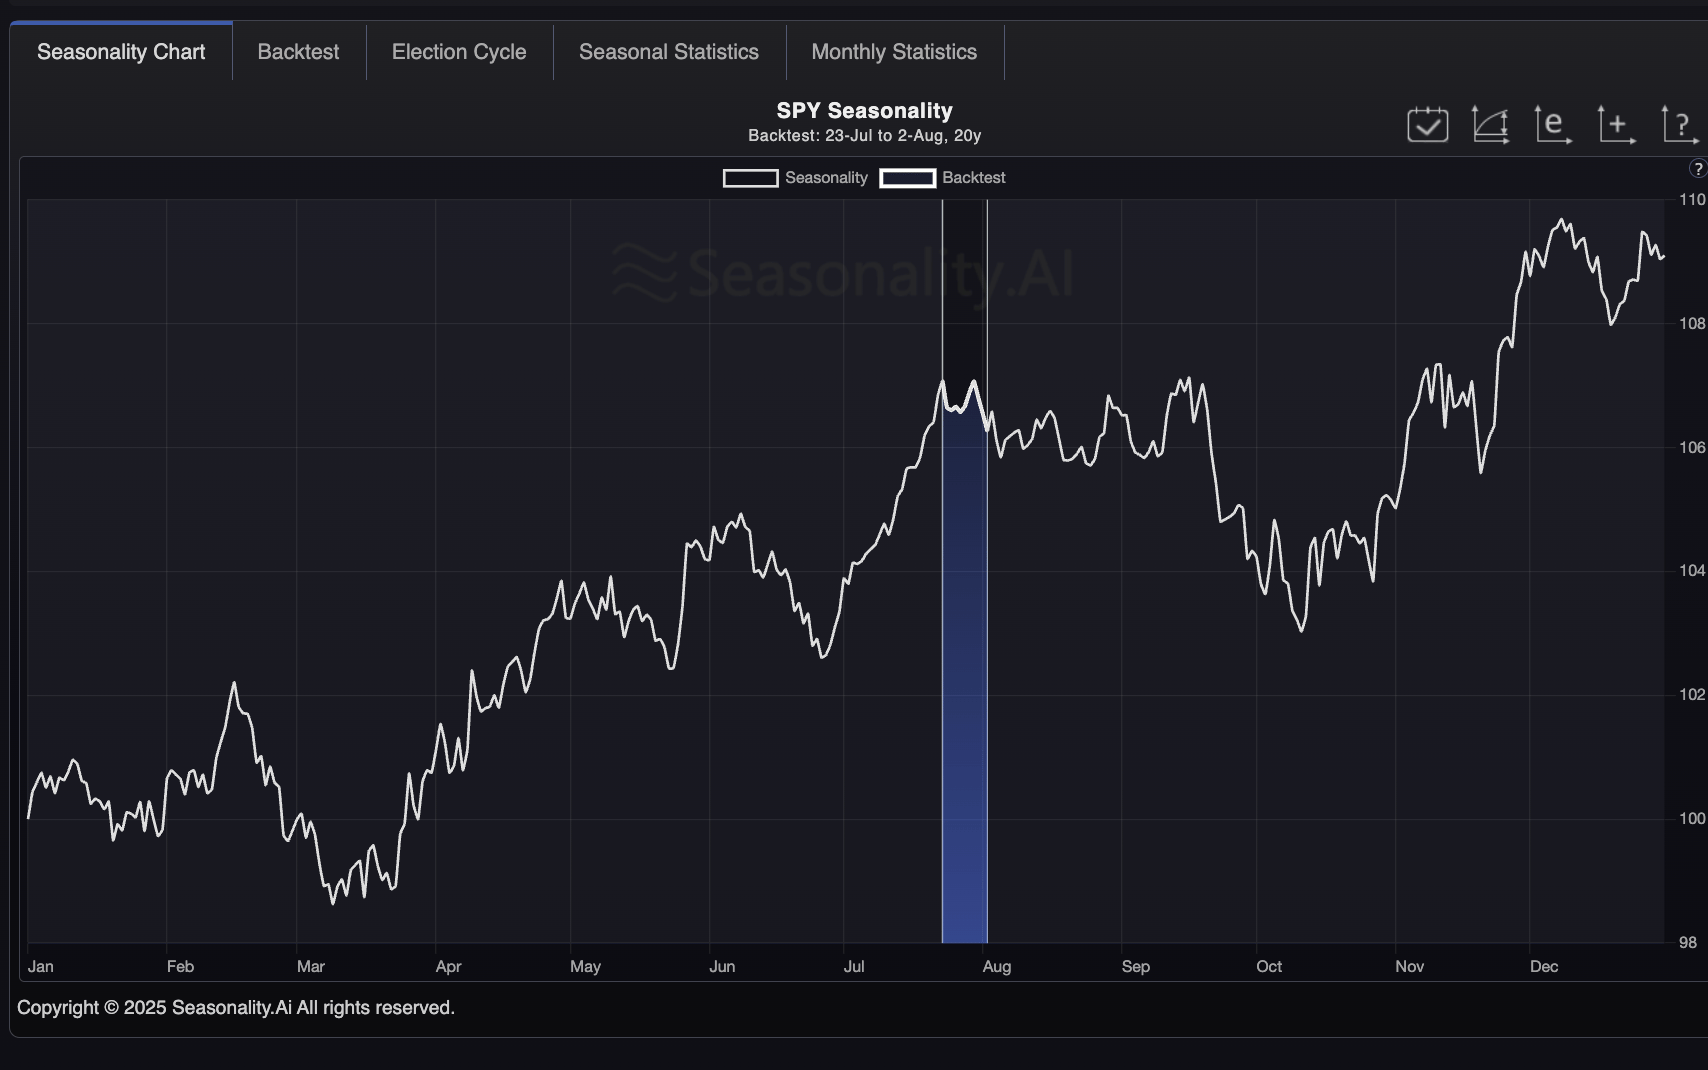
Task: Click the copyright Seasonality.Ai footer text
Action: (236, 1008)
